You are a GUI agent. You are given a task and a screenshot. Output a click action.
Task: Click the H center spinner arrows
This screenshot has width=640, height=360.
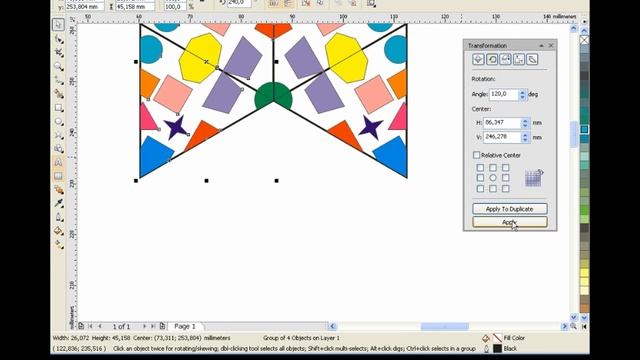pyautogui.click(x=526, y=123)
